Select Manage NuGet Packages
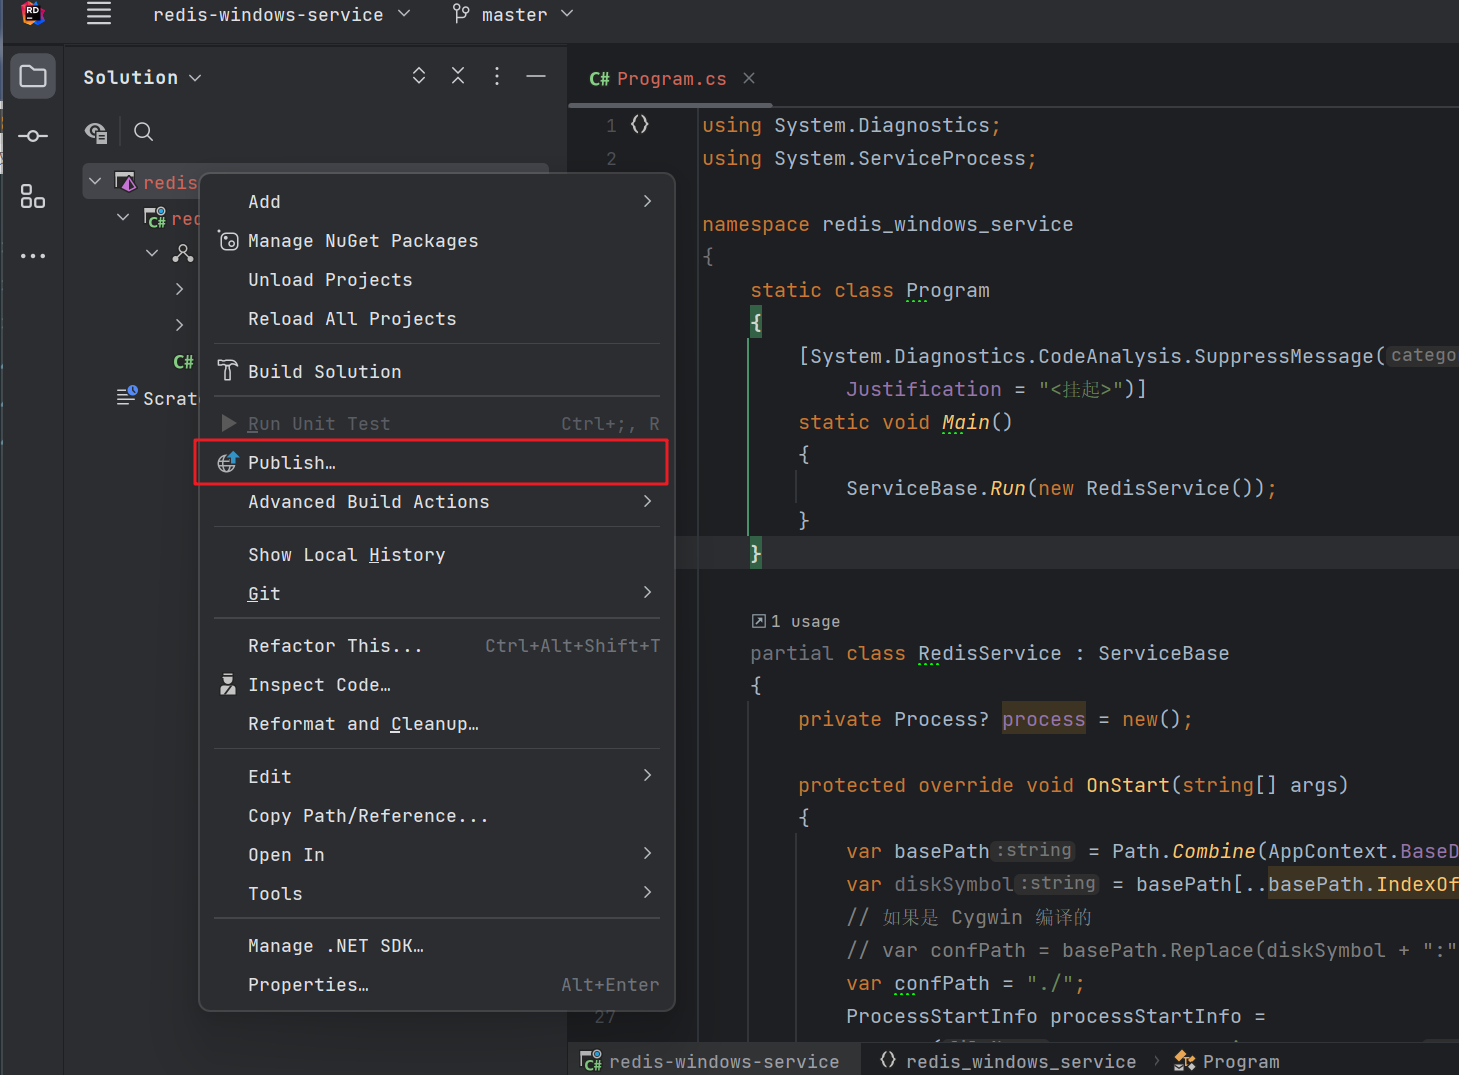Image resolution: width=1459 pixels, height=1075 pixels. tap(437, 240)
